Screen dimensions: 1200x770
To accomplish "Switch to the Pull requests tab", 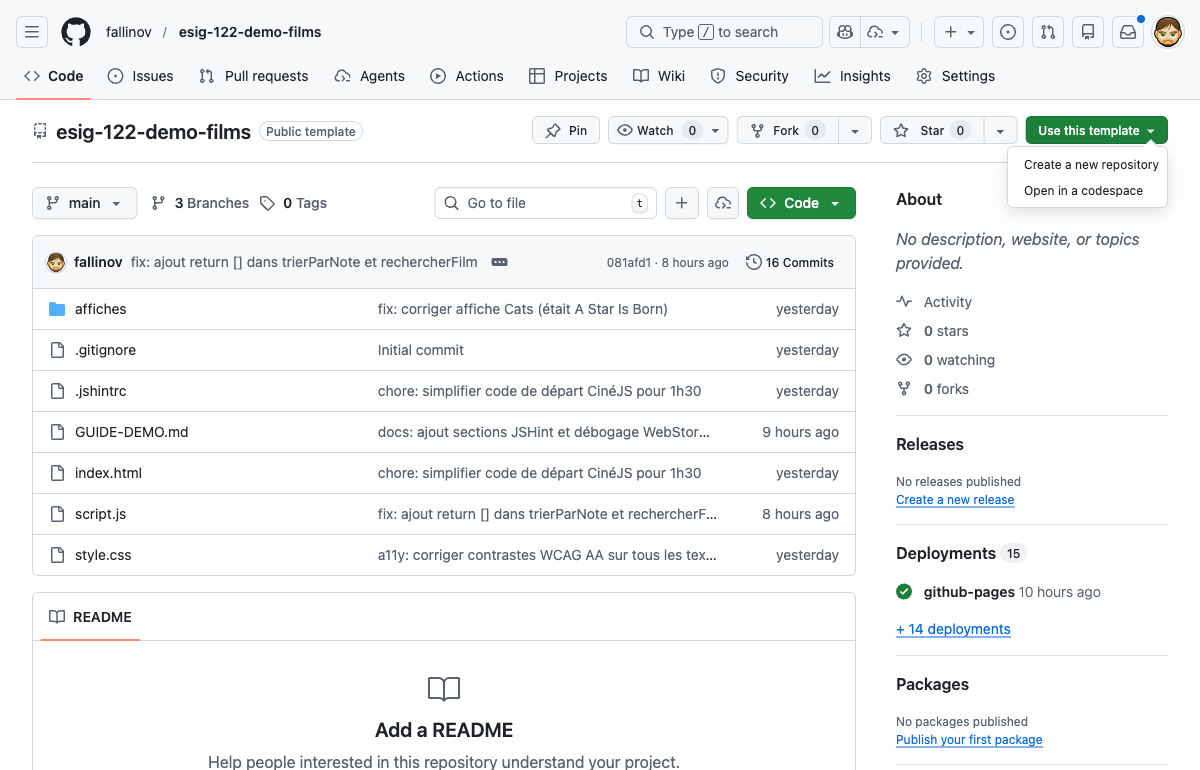I will [x=253, y=76].
